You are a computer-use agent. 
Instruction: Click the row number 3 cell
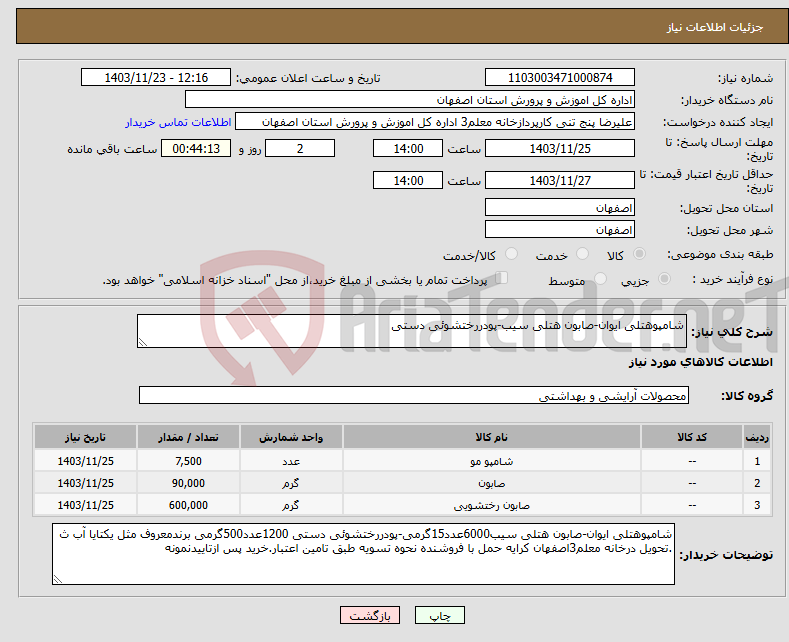757,505
